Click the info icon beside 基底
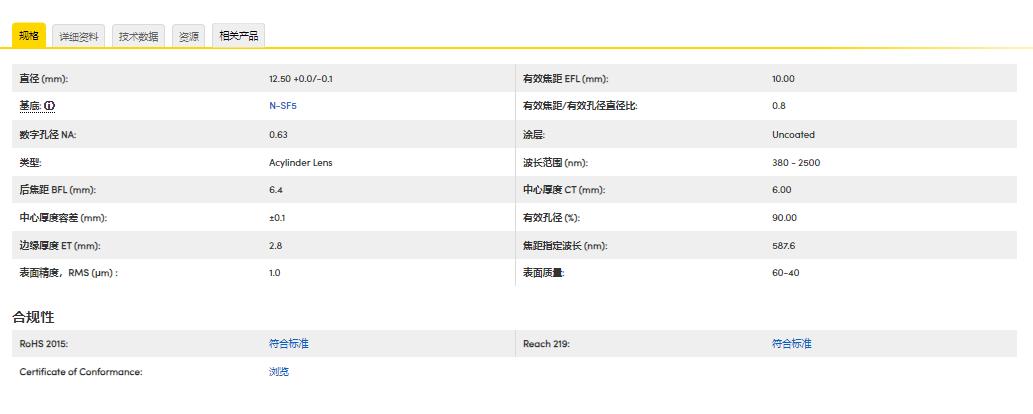 click(x=50, y=106)
